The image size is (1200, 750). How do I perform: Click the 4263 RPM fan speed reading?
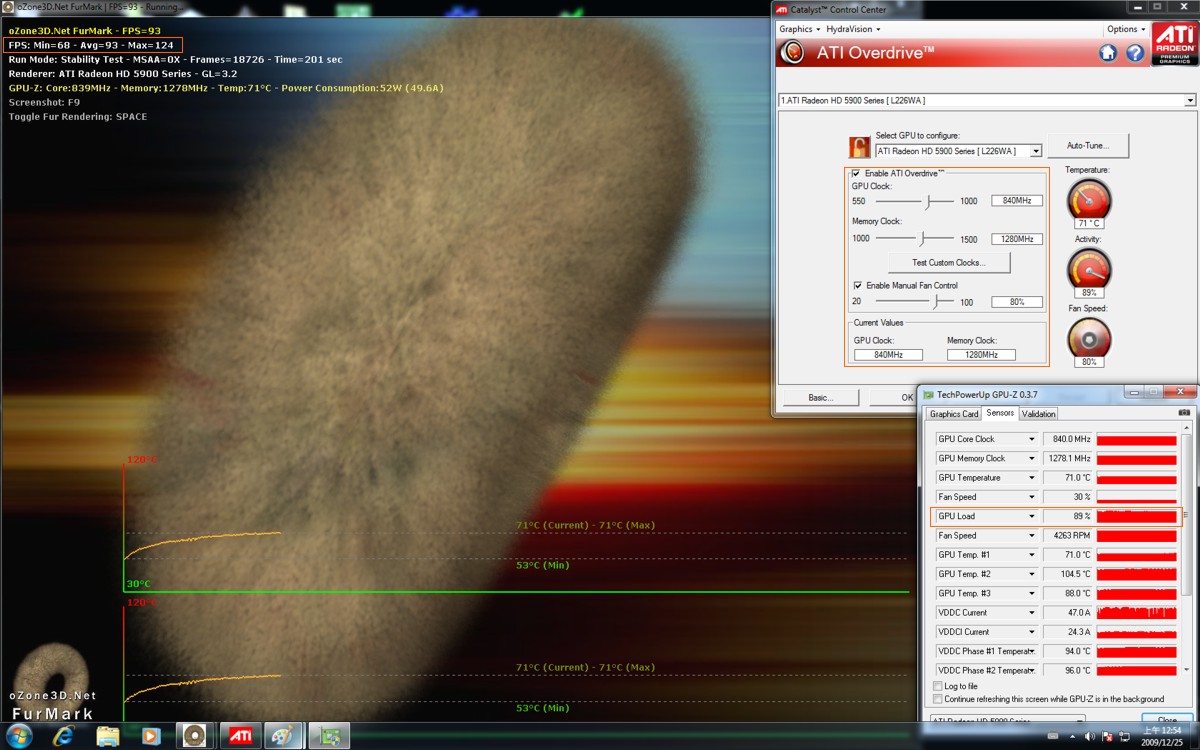[x=1067, y=535]
